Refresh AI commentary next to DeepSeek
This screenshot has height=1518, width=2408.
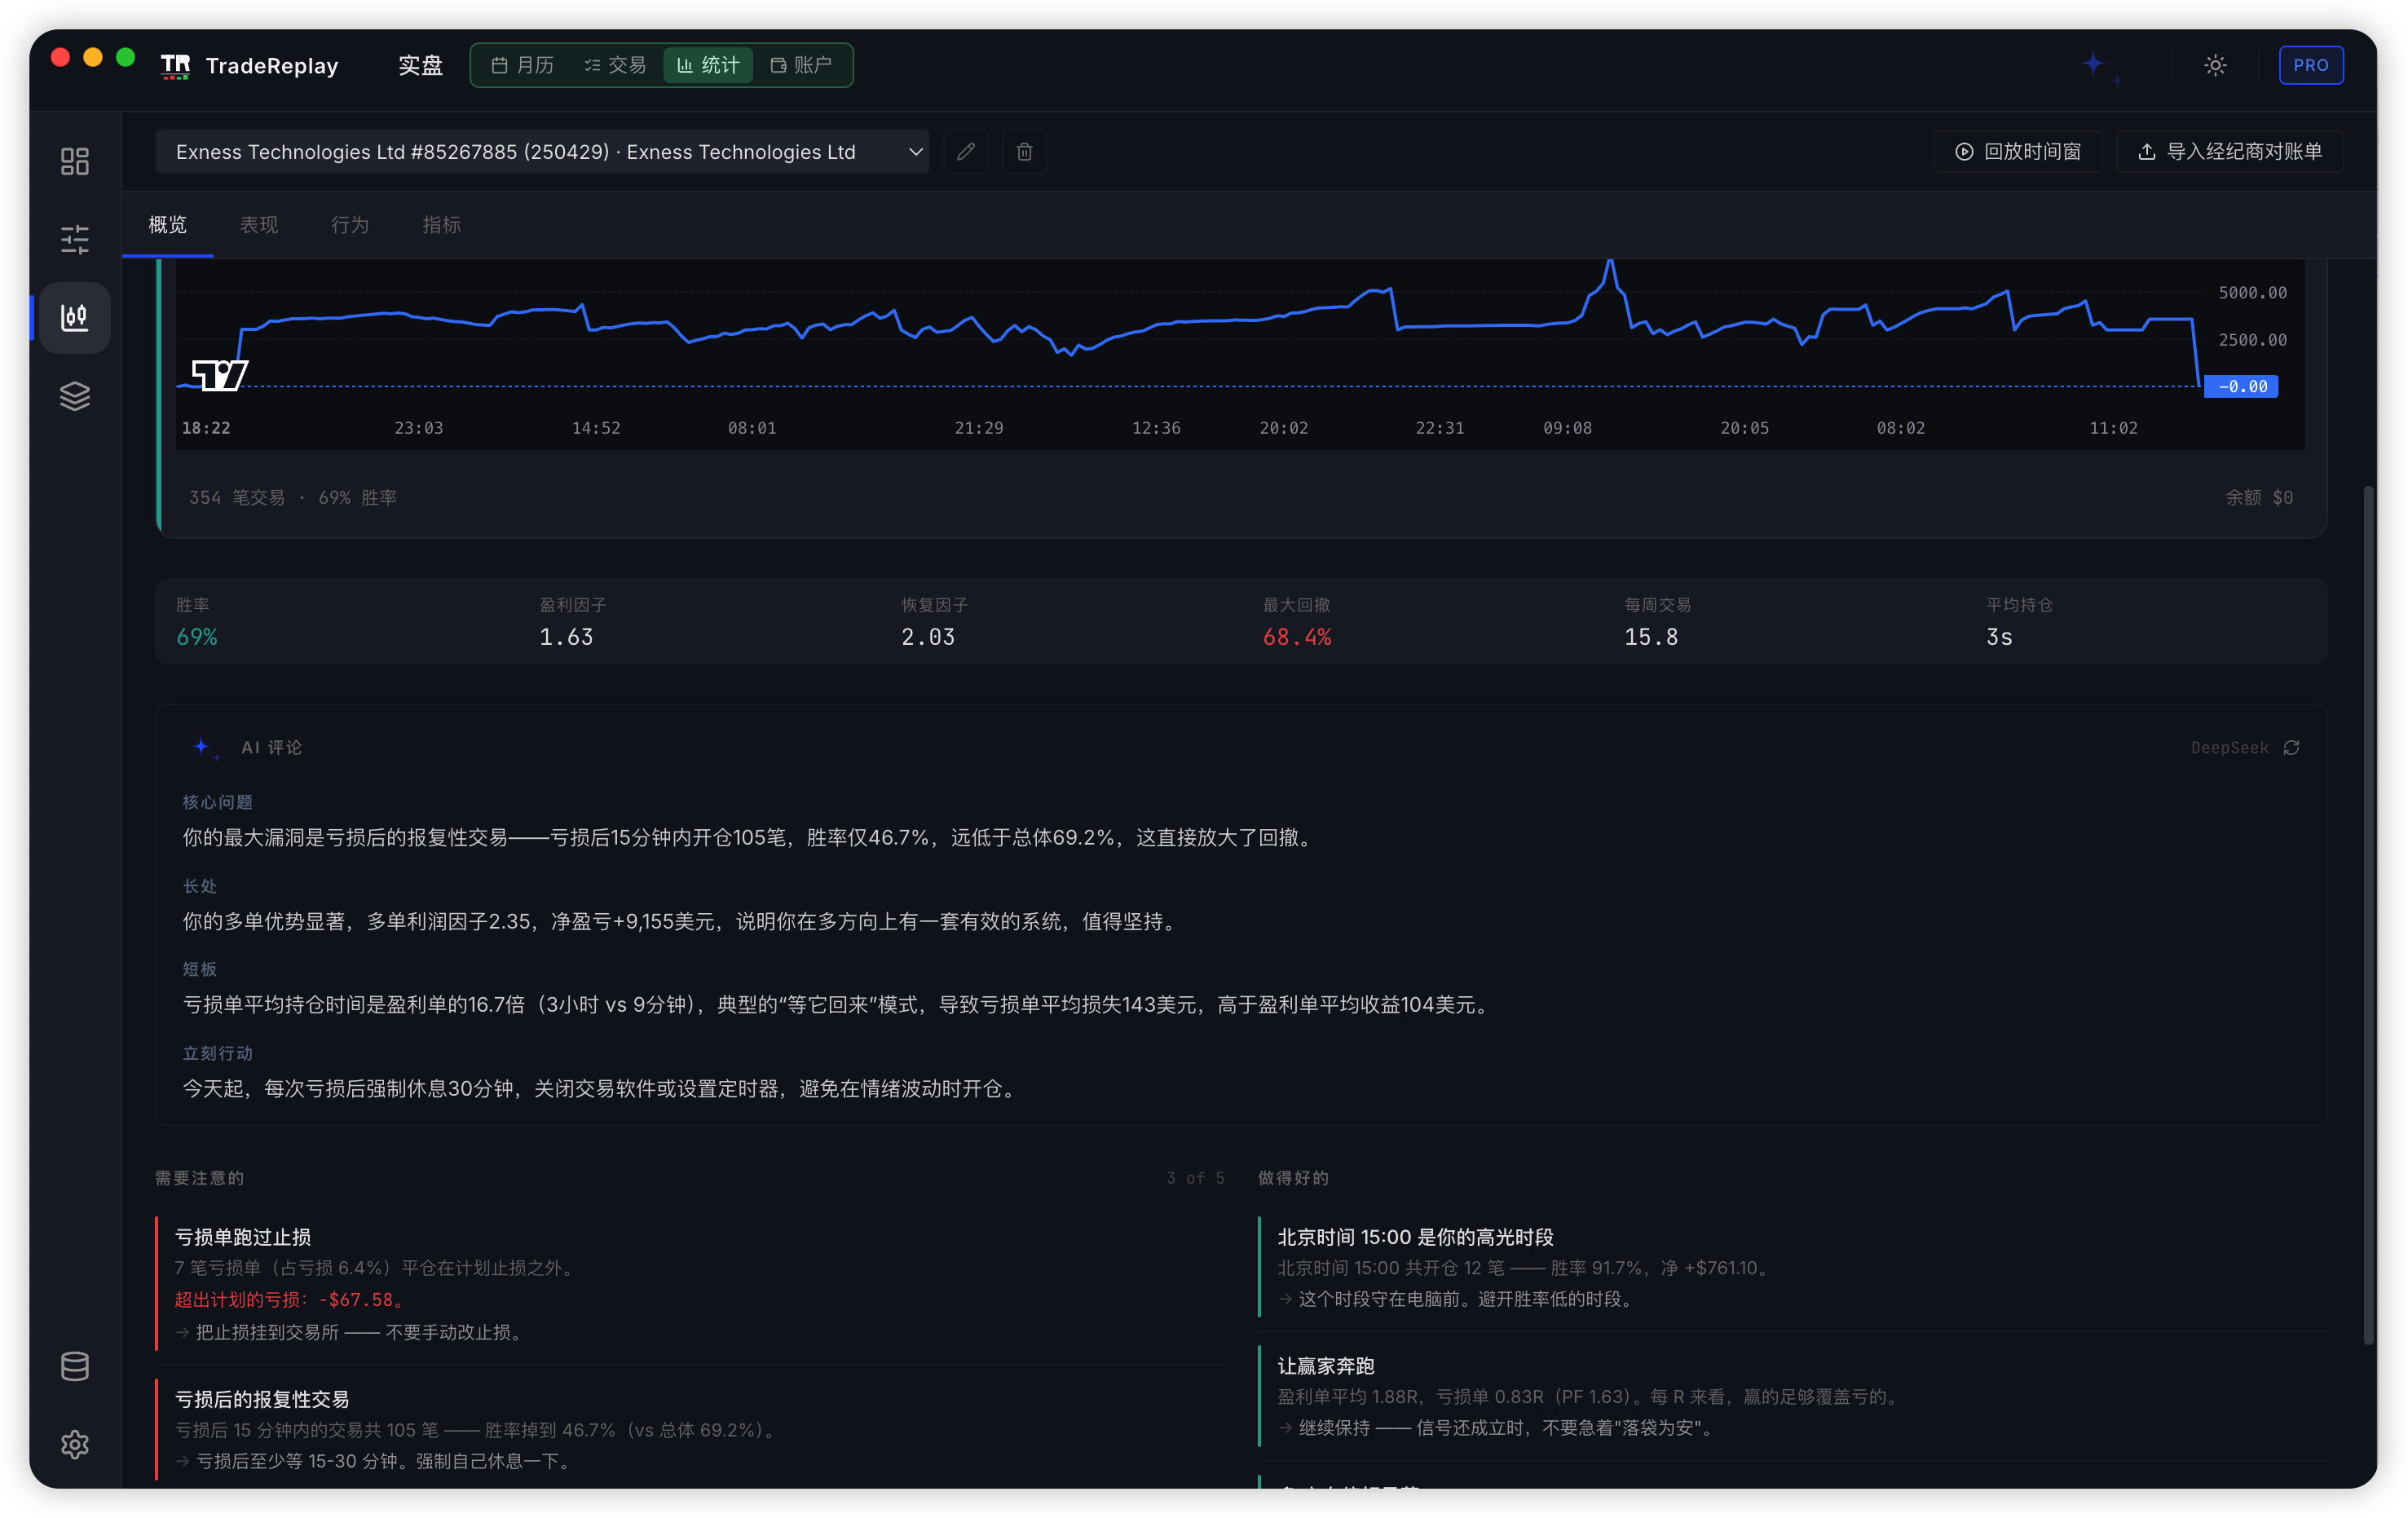[x=2291, y=748]
